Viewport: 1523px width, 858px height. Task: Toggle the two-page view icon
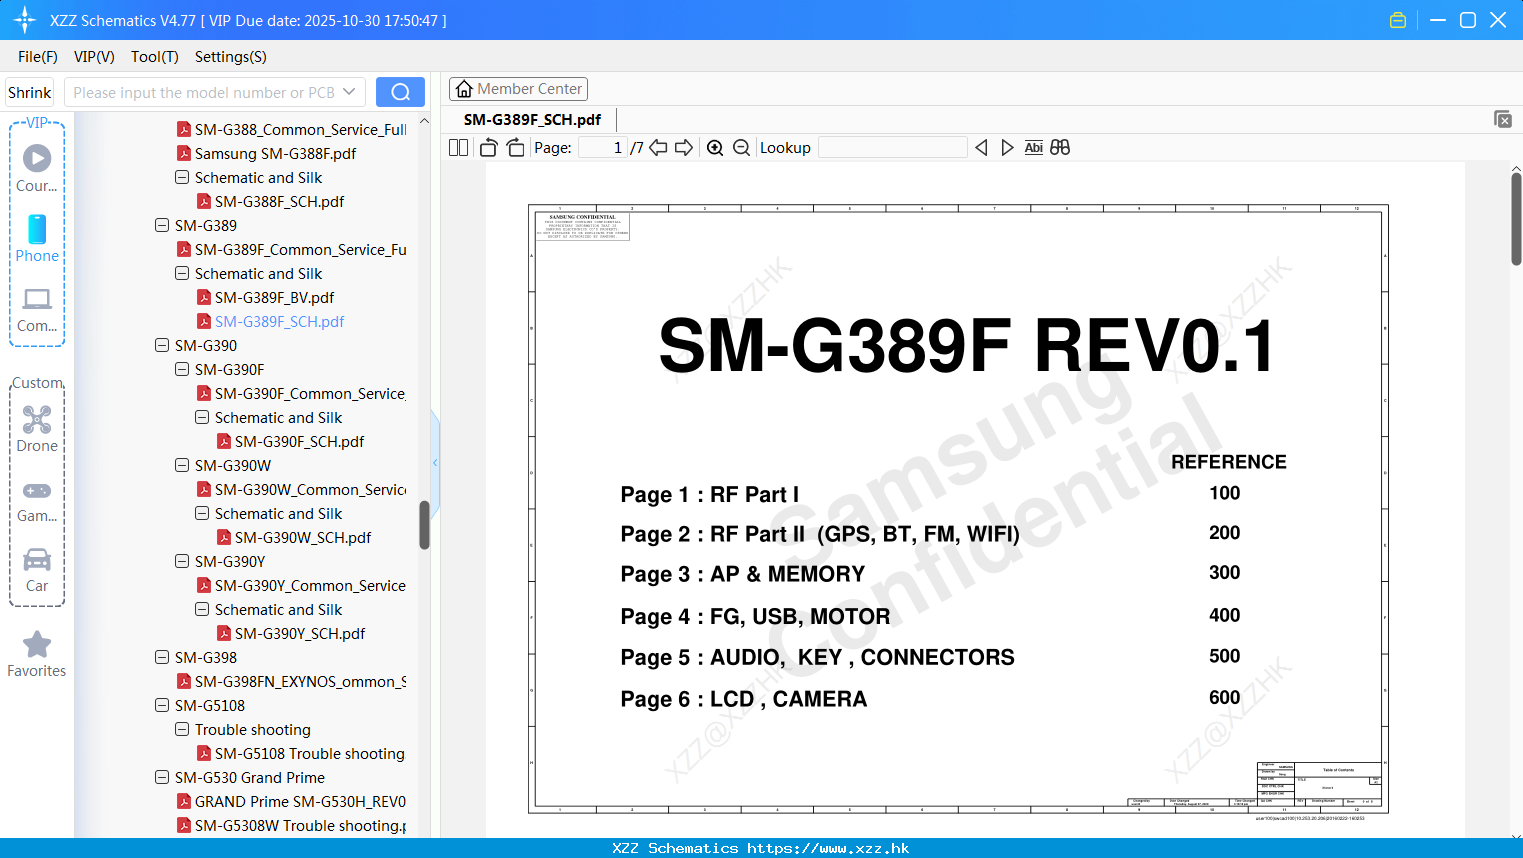point(459,148)
